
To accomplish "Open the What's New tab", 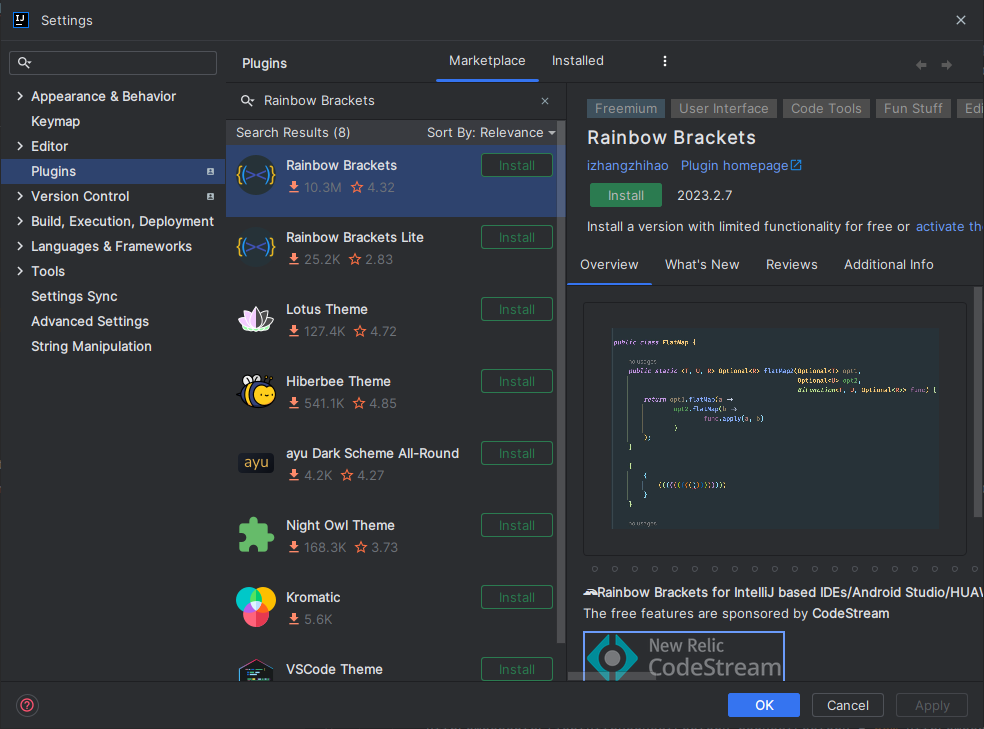I will coord(702,265).
